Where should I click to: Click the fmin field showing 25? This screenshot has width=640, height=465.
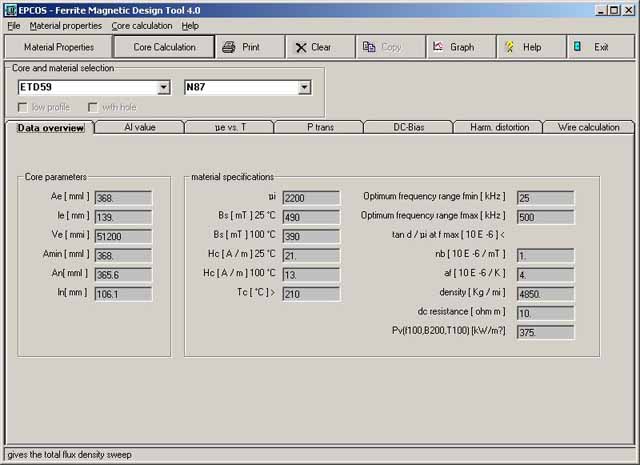[545, 198]
